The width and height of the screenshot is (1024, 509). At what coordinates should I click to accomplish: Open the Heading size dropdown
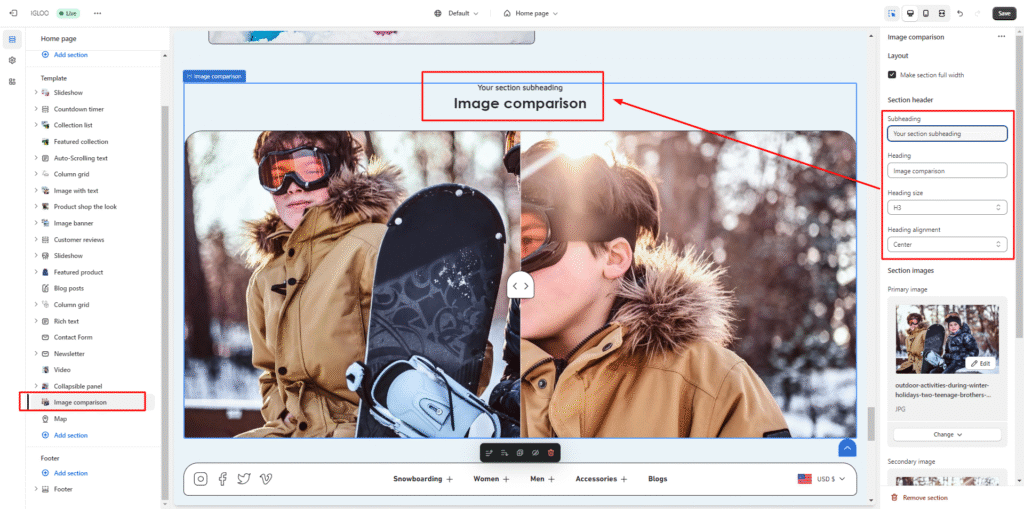tap(946, 207)
